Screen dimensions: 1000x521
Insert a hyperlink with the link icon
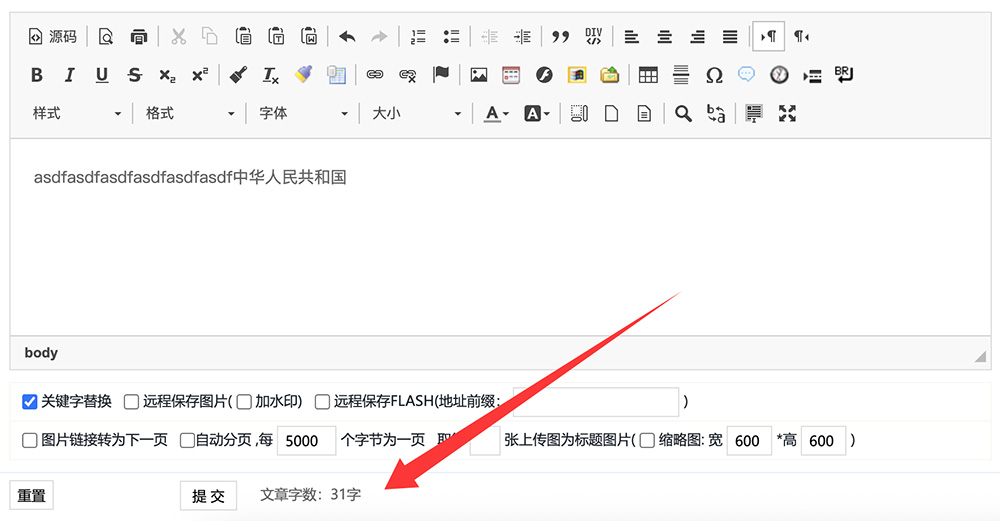375,75
